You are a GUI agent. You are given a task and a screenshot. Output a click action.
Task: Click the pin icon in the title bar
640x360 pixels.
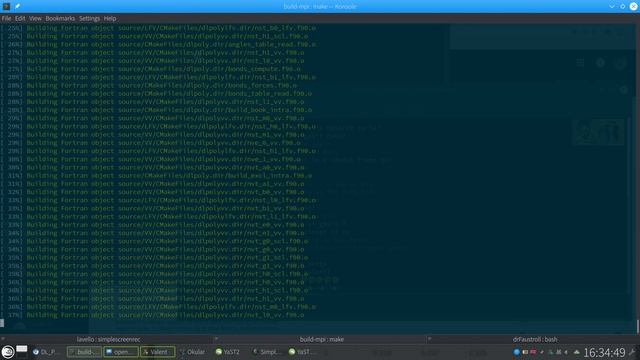click(18, 6)
